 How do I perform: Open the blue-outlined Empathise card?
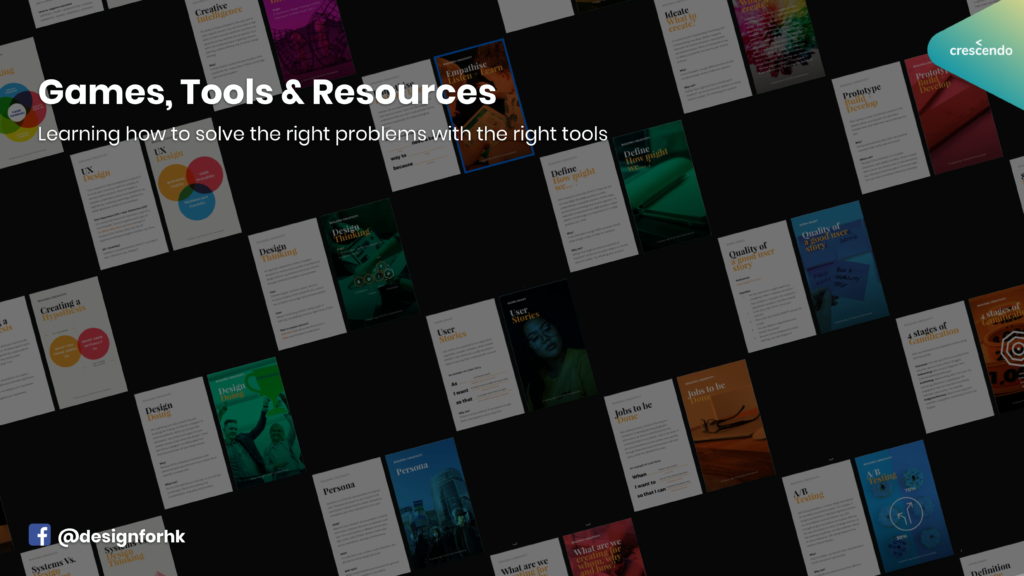coord(484,106)
